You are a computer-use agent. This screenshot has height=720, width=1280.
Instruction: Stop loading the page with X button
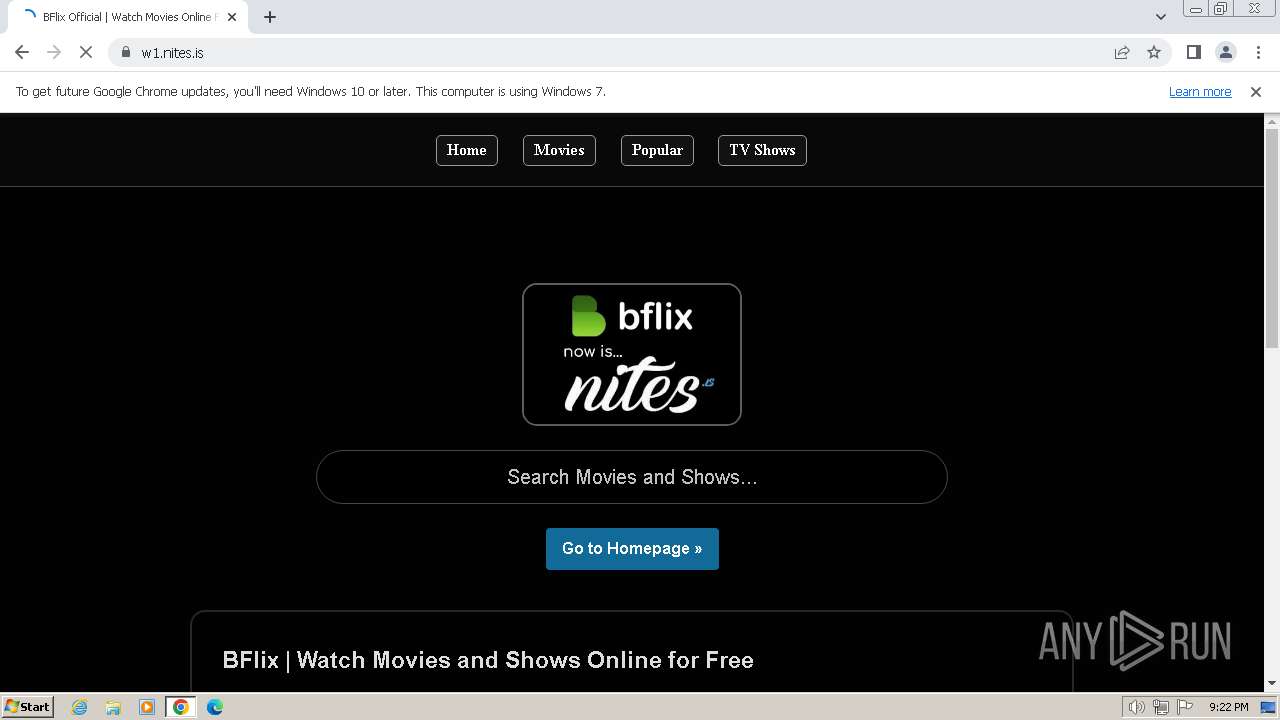(86, 52)
